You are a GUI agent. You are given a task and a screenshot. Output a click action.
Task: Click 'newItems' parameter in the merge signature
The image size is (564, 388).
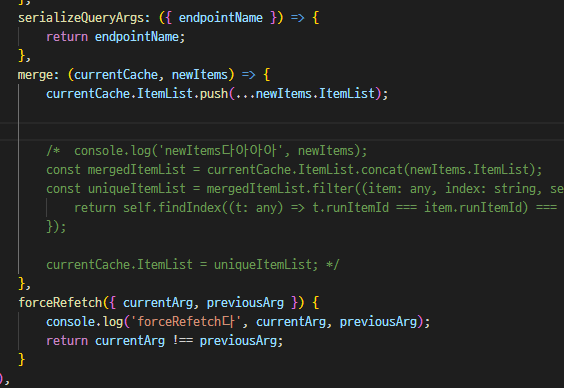click(x=200, y=75)
